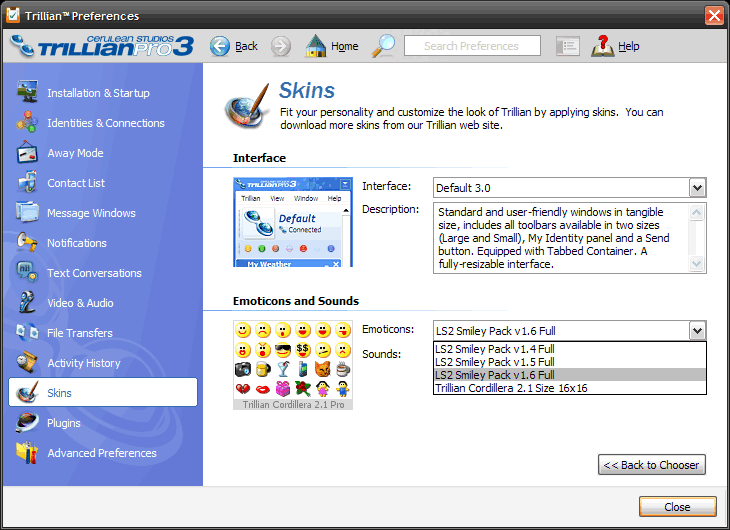730x530 pixels.
Task: Click in Search Preferences field
Action: (472, 46)
